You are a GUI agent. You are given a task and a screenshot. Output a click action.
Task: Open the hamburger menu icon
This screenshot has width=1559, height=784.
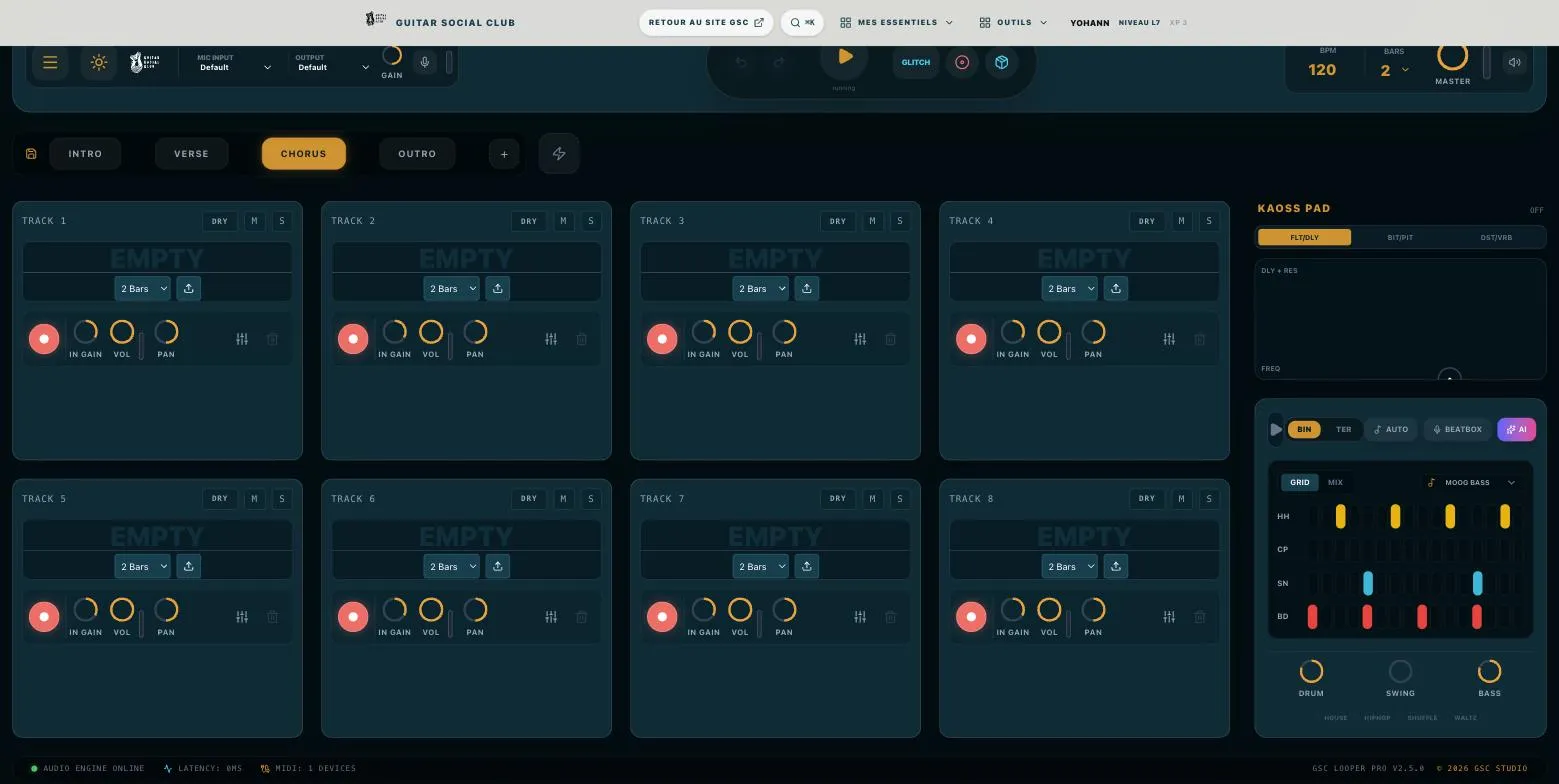pyautogui.click(x=50, y=62)
